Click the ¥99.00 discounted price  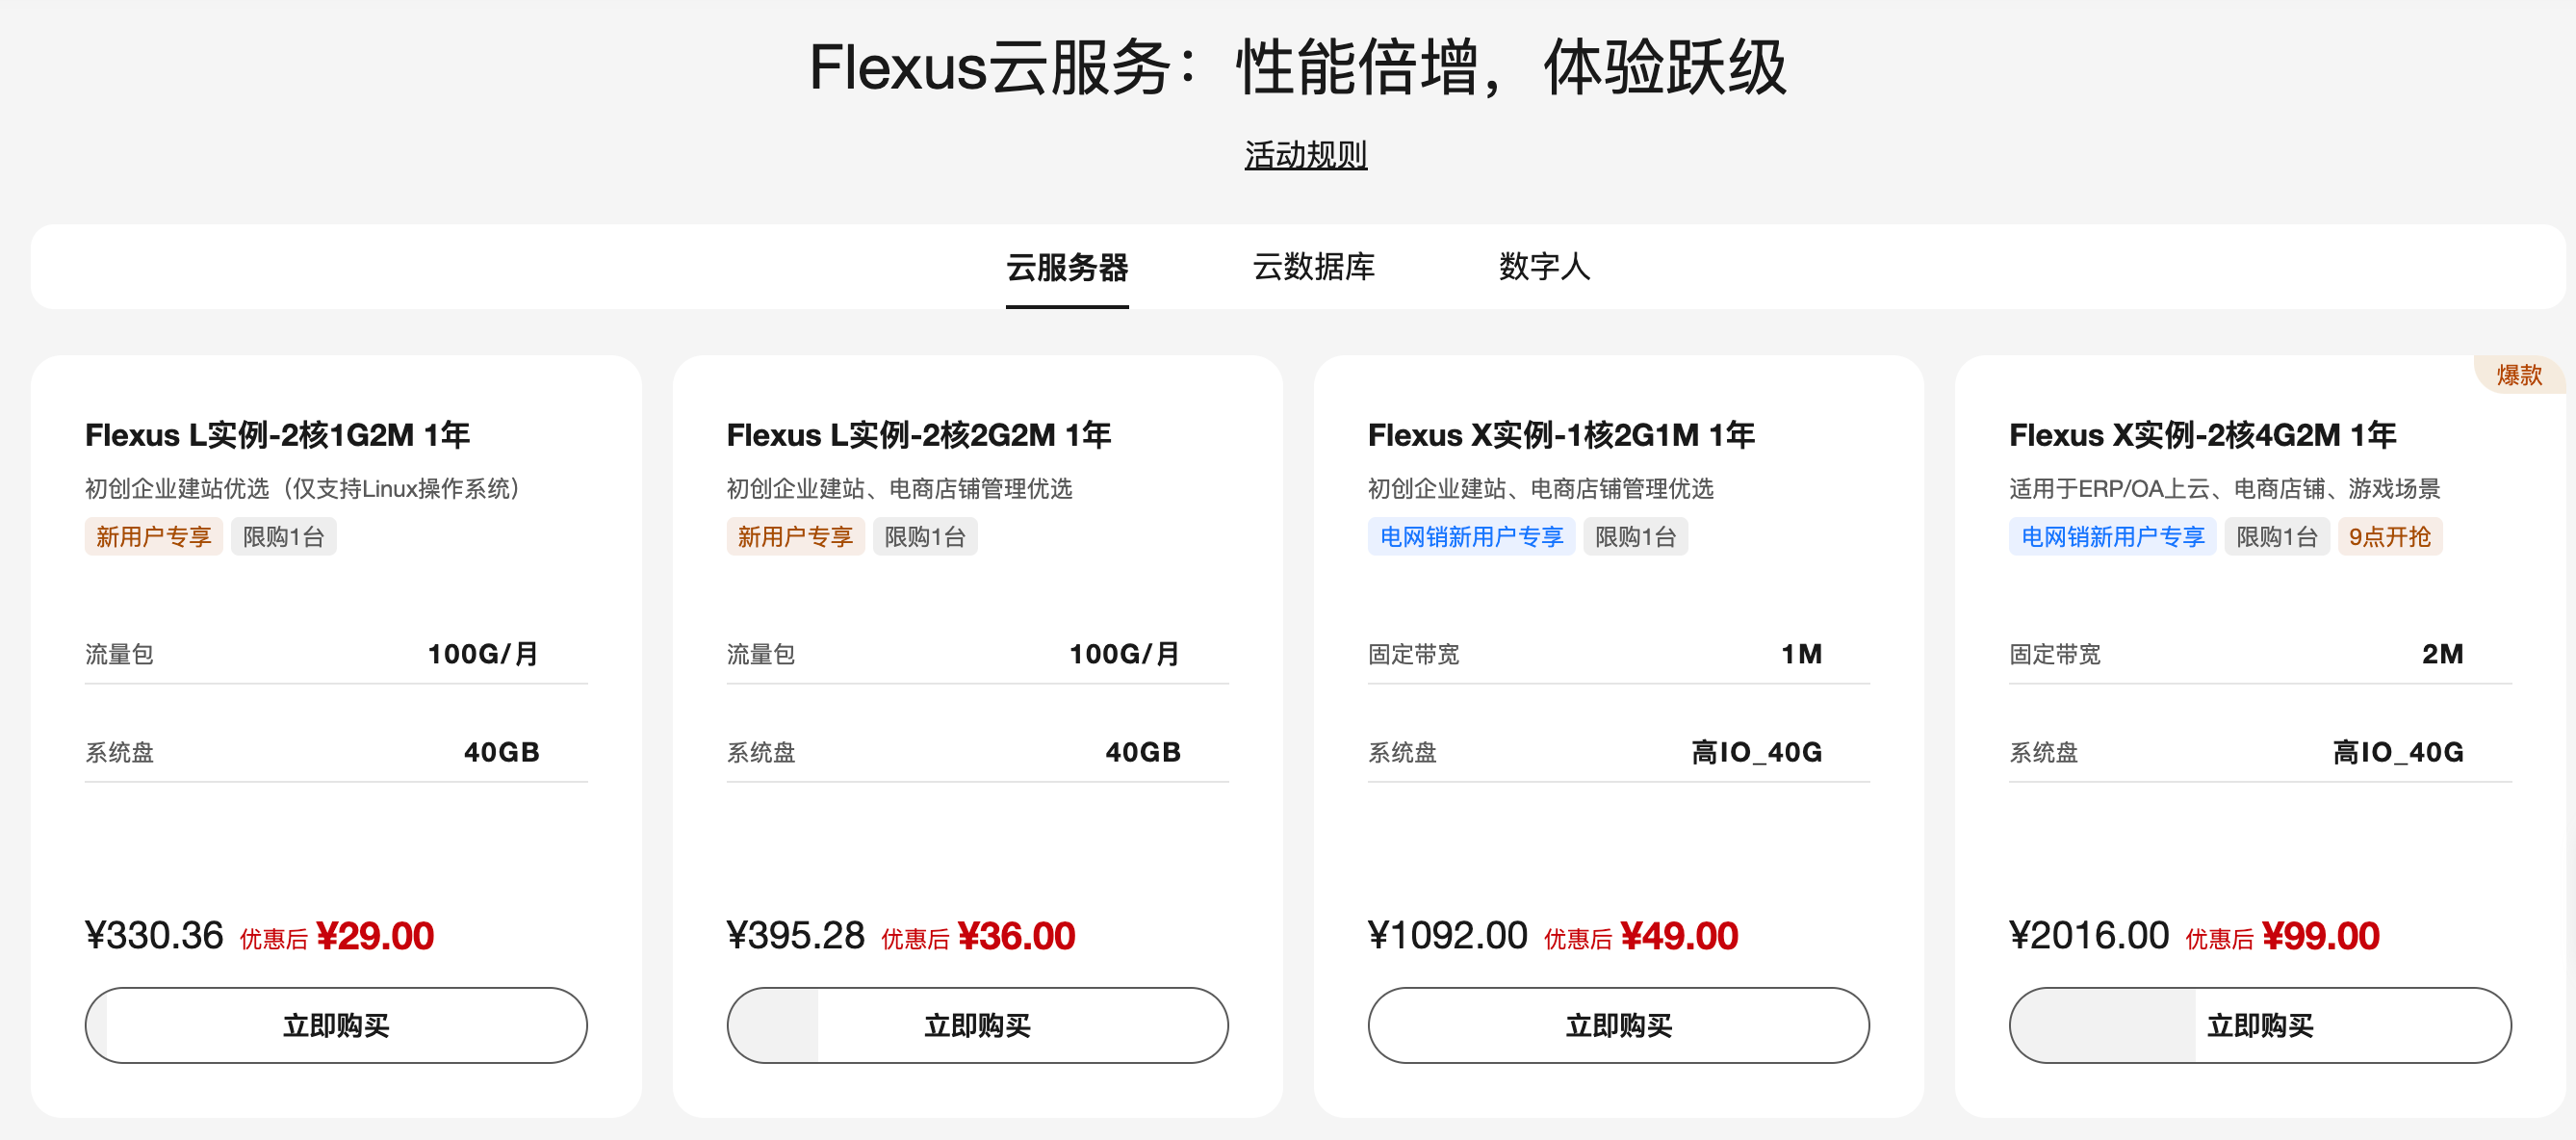click(2320, 936)
